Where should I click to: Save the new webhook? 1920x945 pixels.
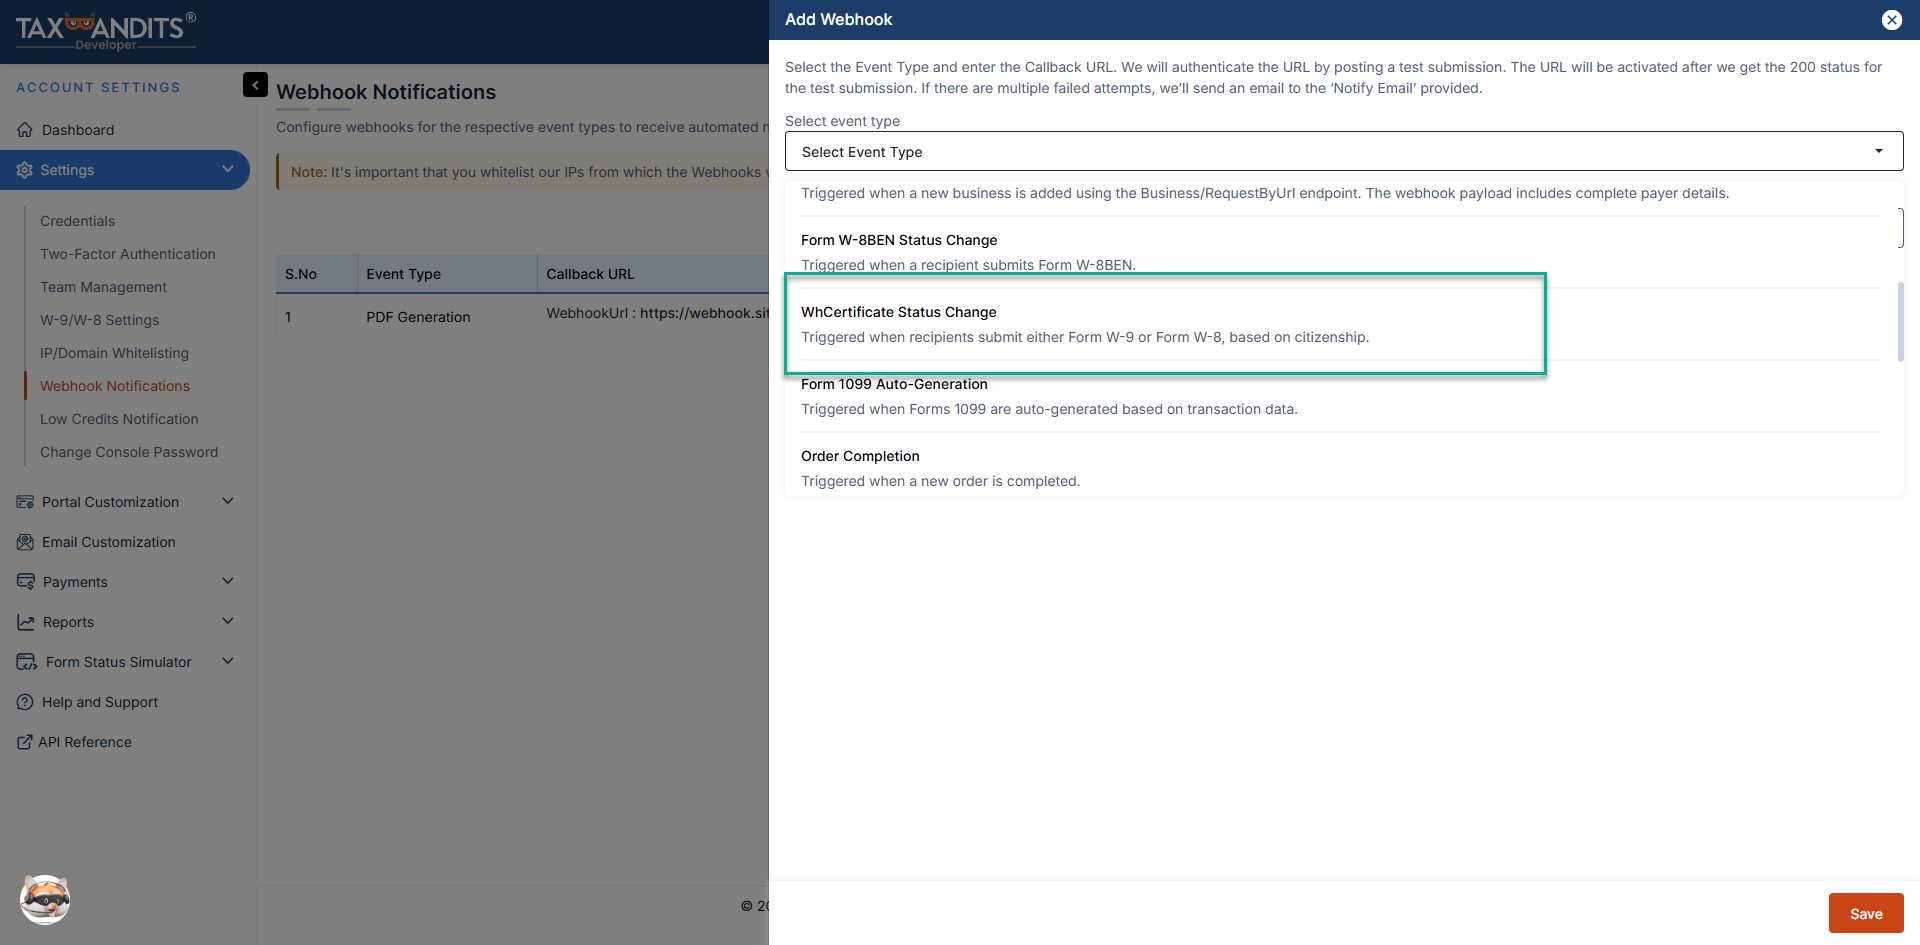click(x=1865, y=913)
